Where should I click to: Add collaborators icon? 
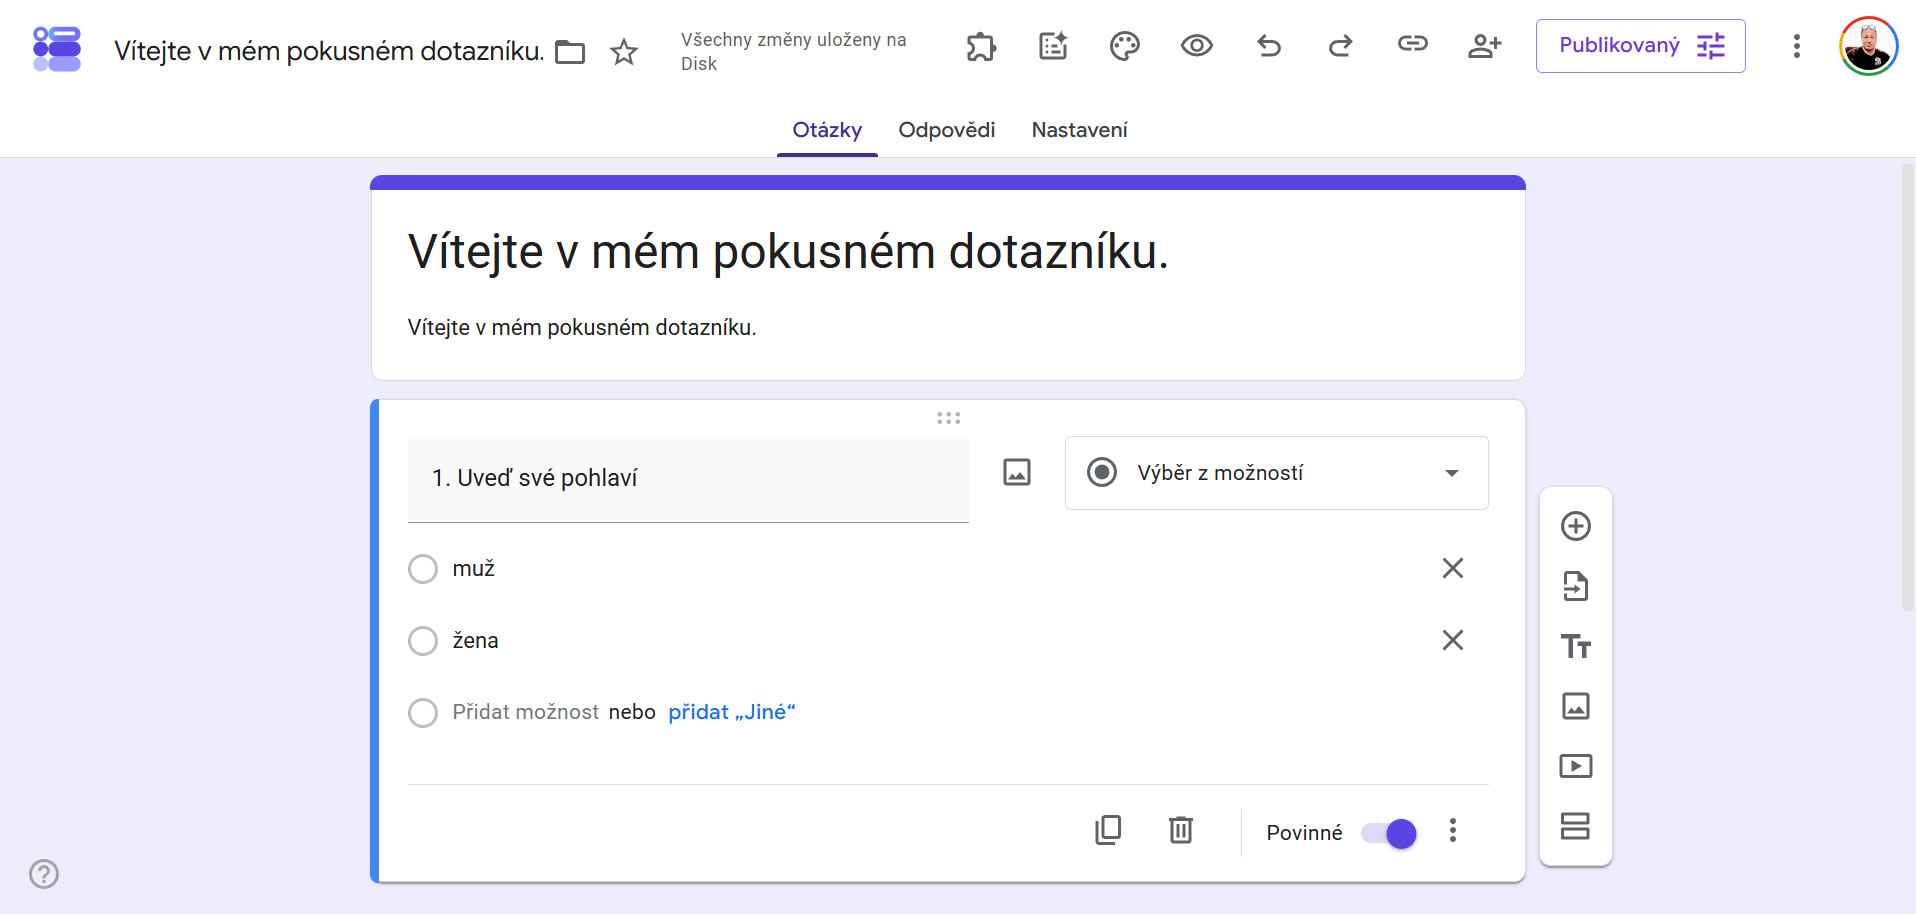tap(1485, 46)
